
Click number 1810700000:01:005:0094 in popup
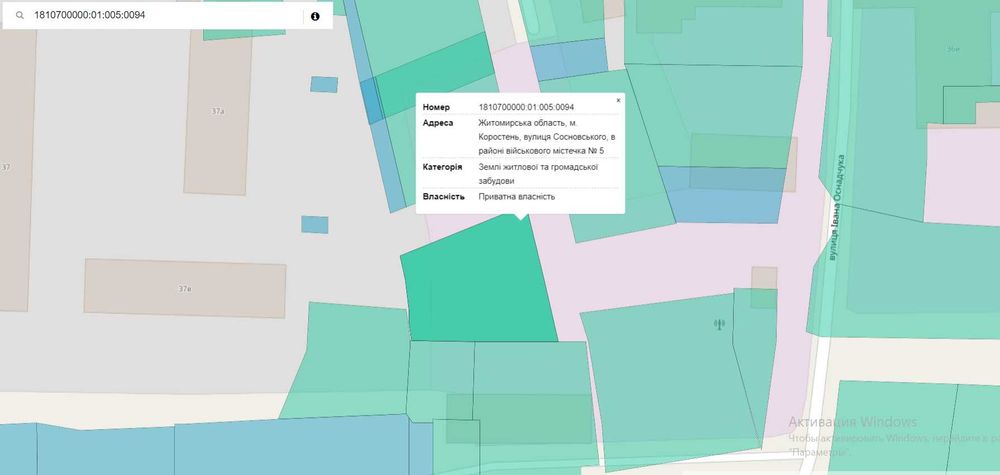click(x=526, y=107)
